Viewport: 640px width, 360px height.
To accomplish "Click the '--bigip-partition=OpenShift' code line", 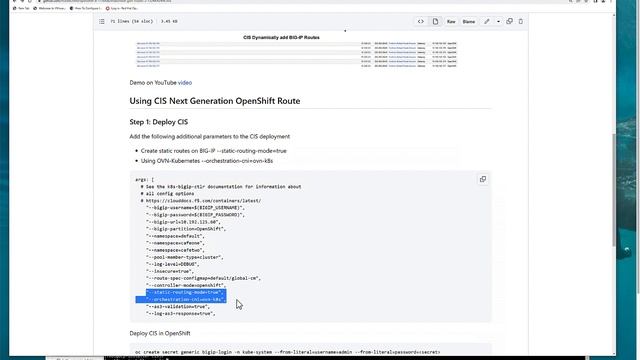I will tap(186, 229).
